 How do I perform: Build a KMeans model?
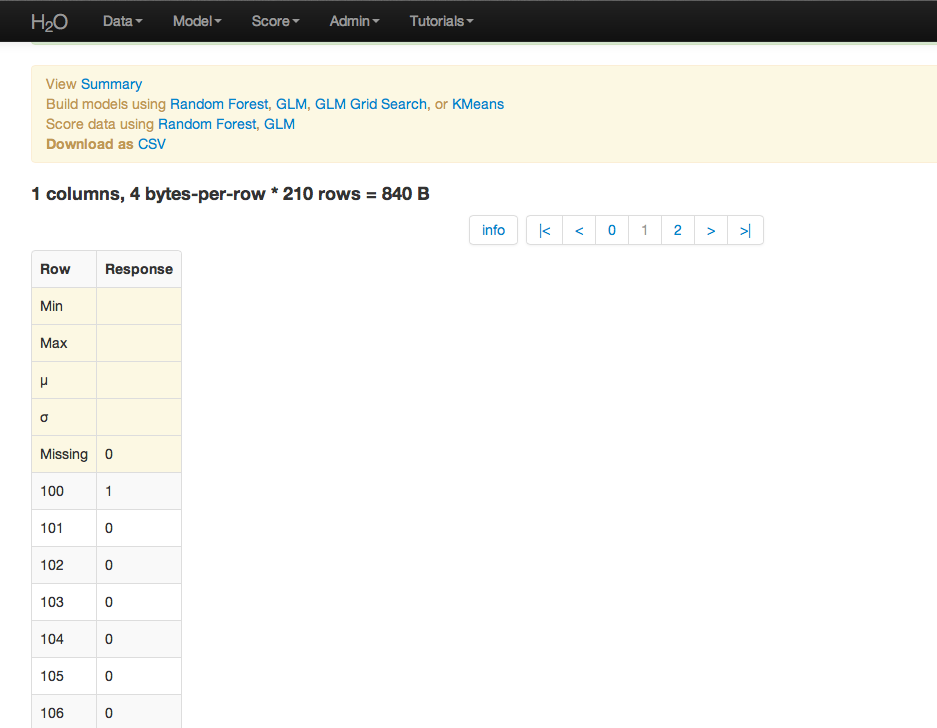[478, 104]
